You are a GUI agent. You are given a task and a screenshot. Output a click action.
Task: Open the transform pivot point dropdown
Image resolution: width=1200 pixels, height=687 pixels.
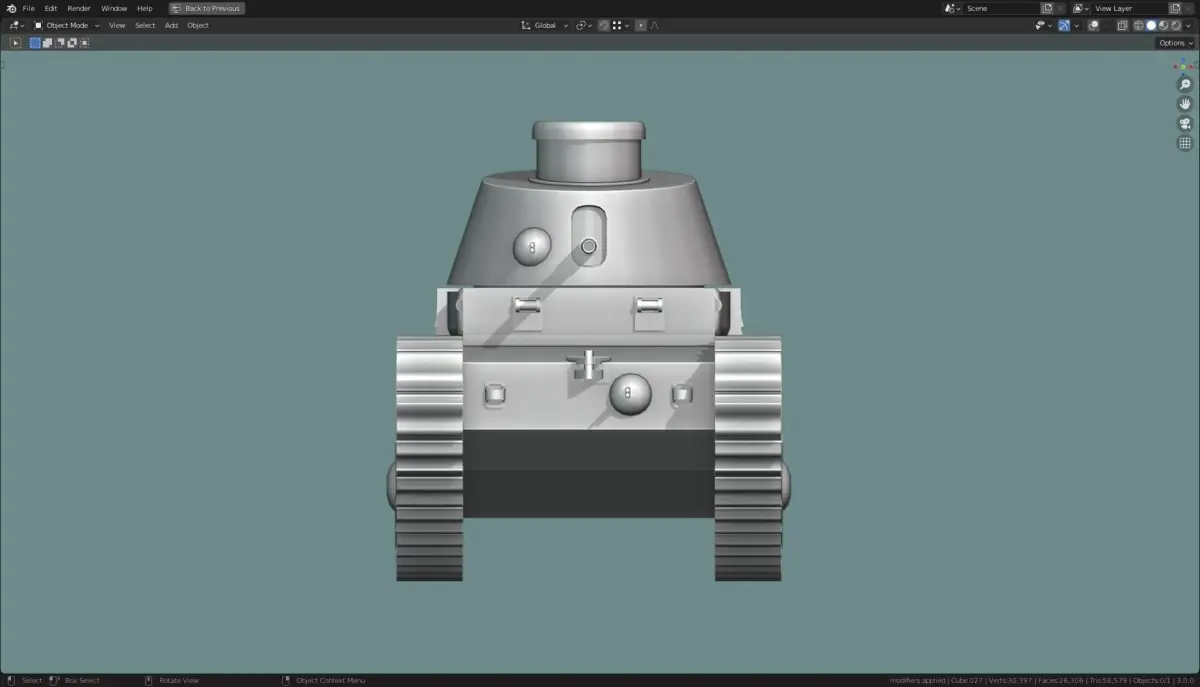584,25
